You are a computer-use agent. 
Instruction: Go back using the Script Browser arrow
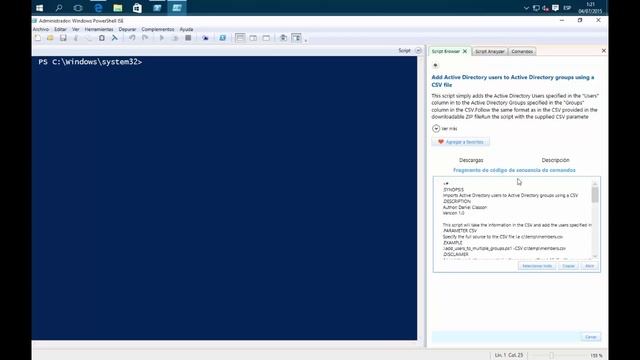tap(435, 65)
